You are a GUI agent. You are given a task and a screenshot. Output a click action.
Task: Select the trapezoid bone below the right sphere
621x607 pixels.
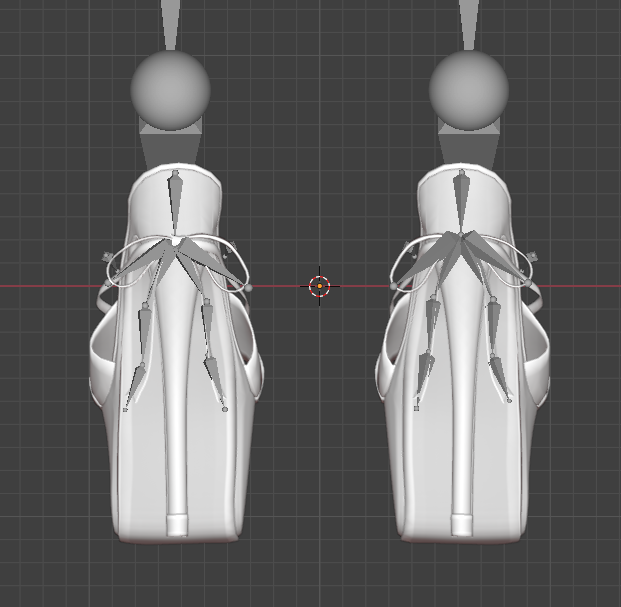click(x=469, y=147)
